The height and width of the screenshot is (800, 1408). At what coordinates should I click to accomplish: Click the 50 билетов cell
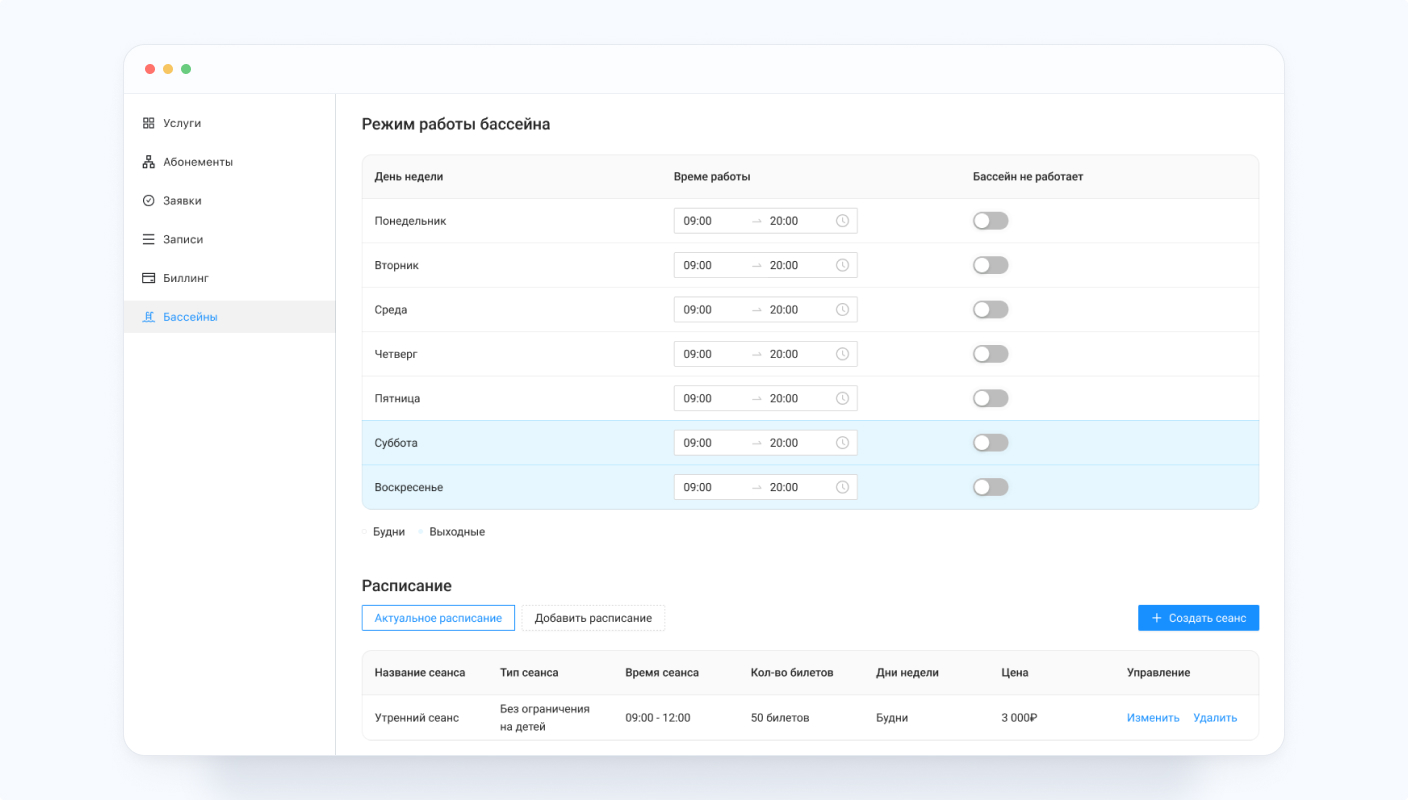click(780, 718)
